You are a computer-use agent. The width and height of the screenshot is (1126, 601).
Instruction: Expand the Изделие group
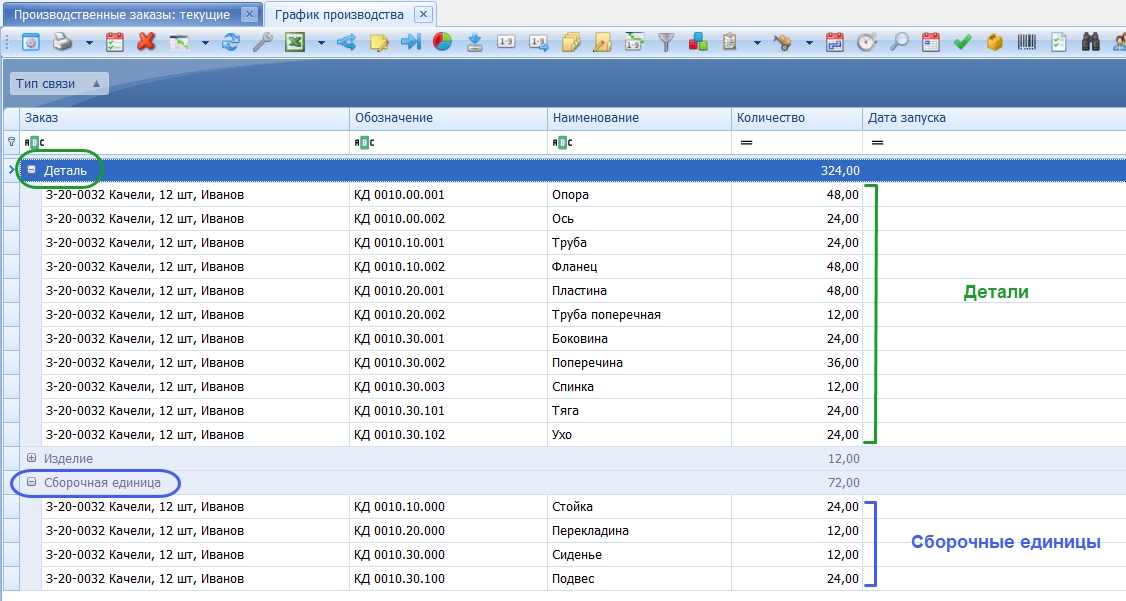coord(32,458)
